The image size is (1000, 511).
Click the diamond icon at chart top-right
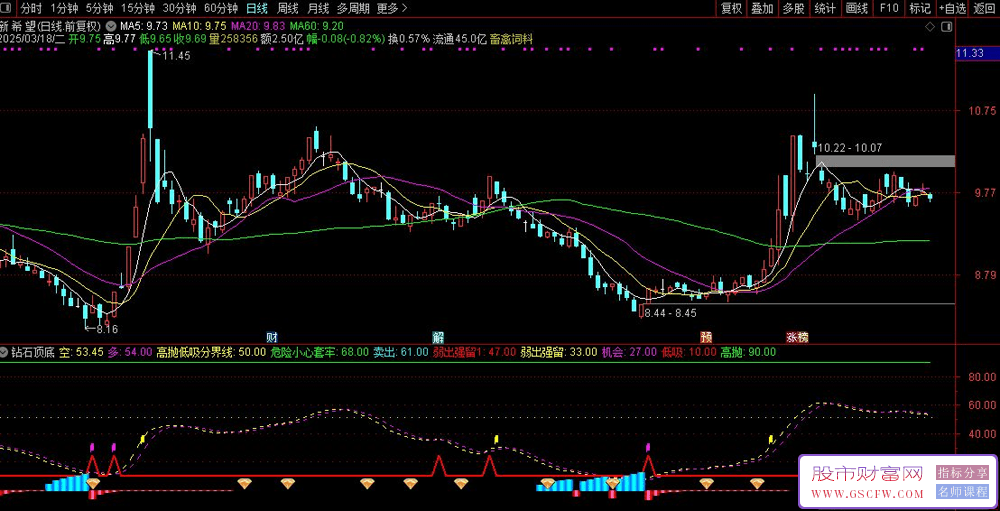click(931, 25)
